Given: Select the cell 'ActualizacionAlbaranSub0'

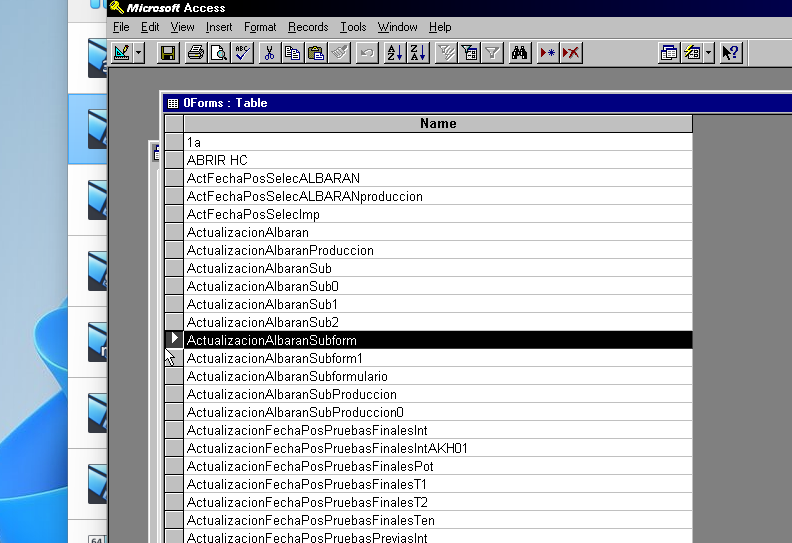Looking at the screenshot, I should [438, 286].
